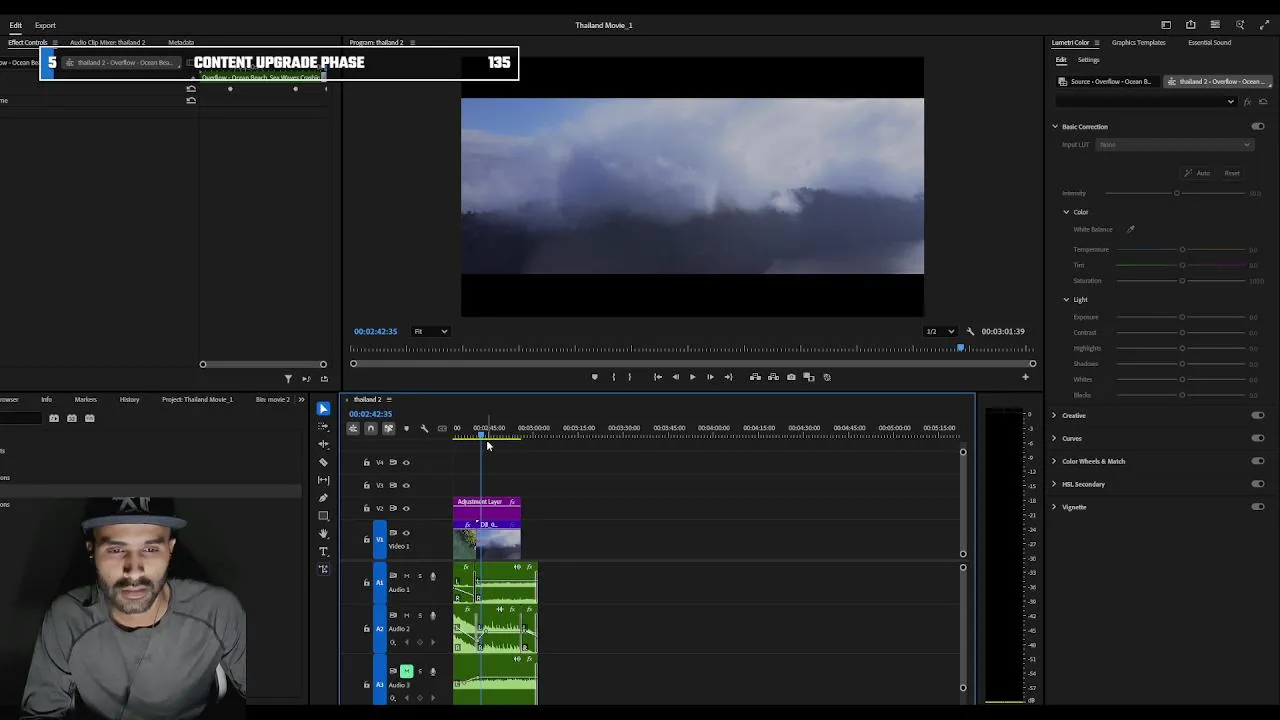Click the Auto button in Basic Correction
Image resolution: width=1280 pixels, height=720 pixels.
(1197, 173)
